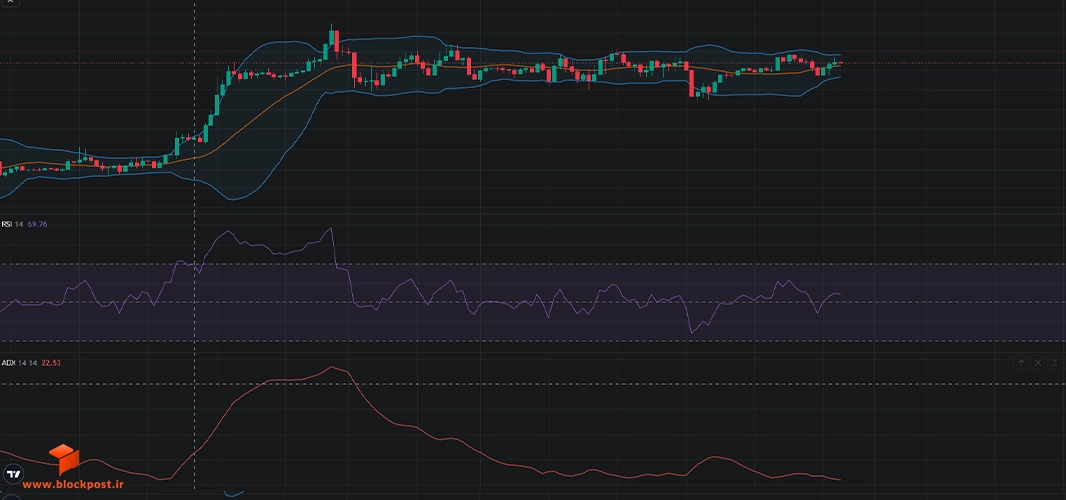Select the upper dashed RSI band line
The height and width of the screenshot is (500, 1066).
pyautogui.click(x=533, y=264)
